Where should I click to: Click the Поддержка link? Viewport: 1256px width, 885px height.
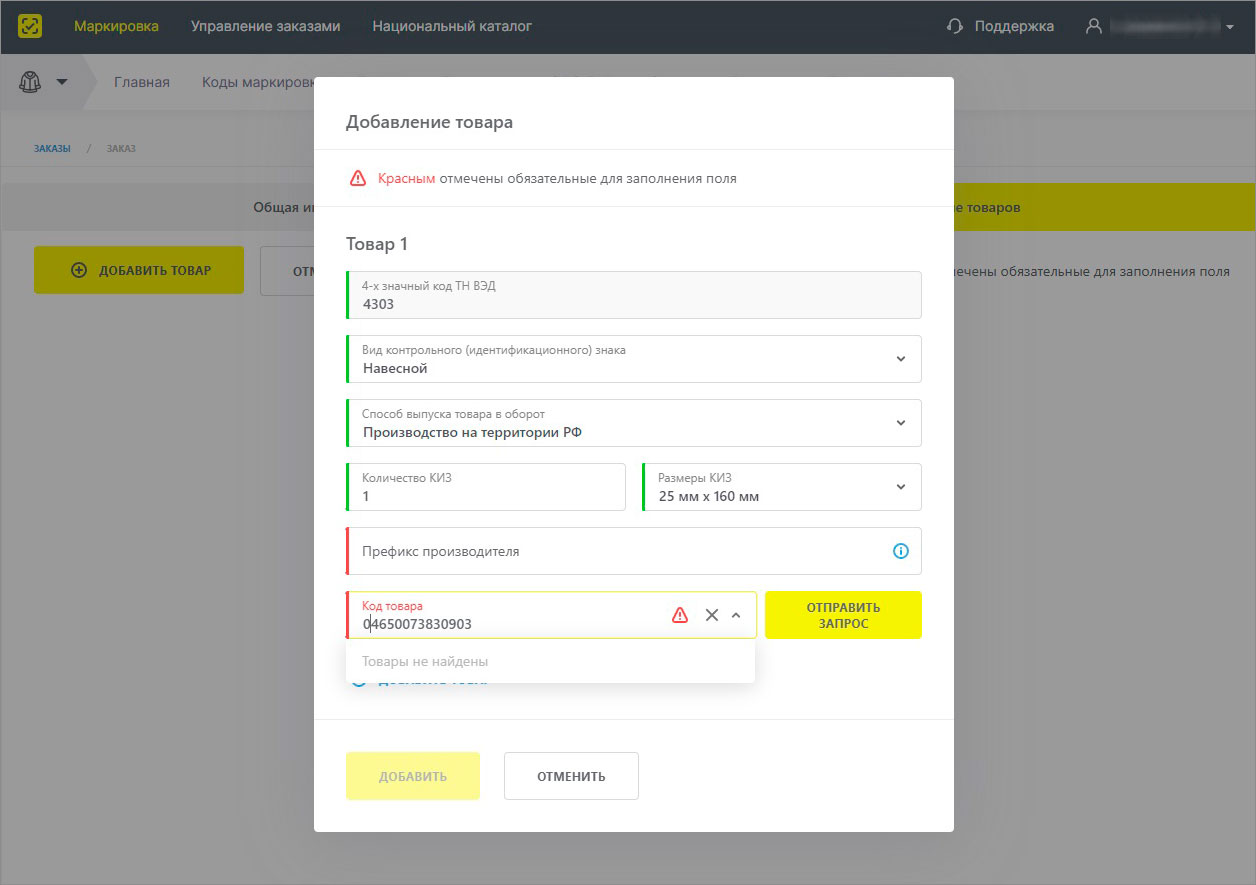point(1014,27)
